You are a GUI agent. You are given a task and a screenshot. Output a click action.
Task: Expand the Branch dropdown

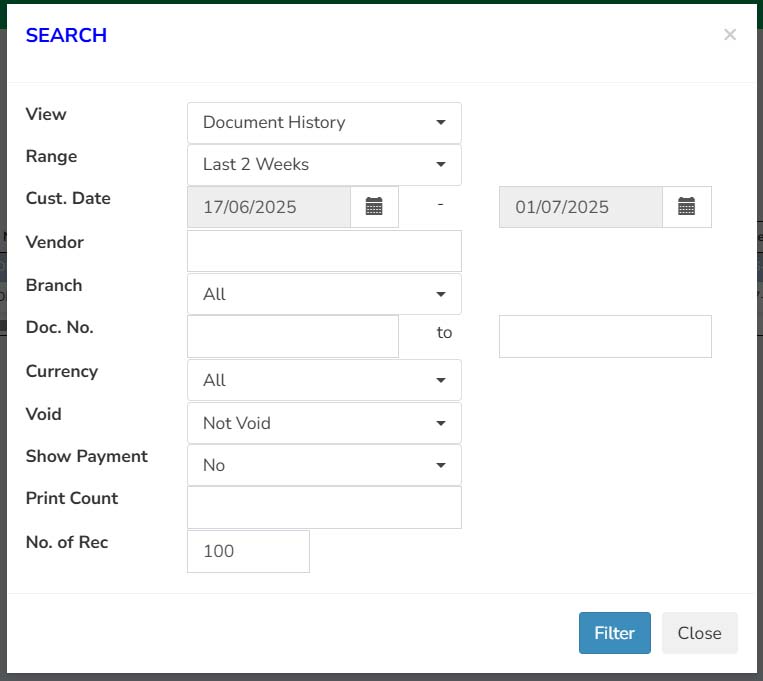point(324,294)
